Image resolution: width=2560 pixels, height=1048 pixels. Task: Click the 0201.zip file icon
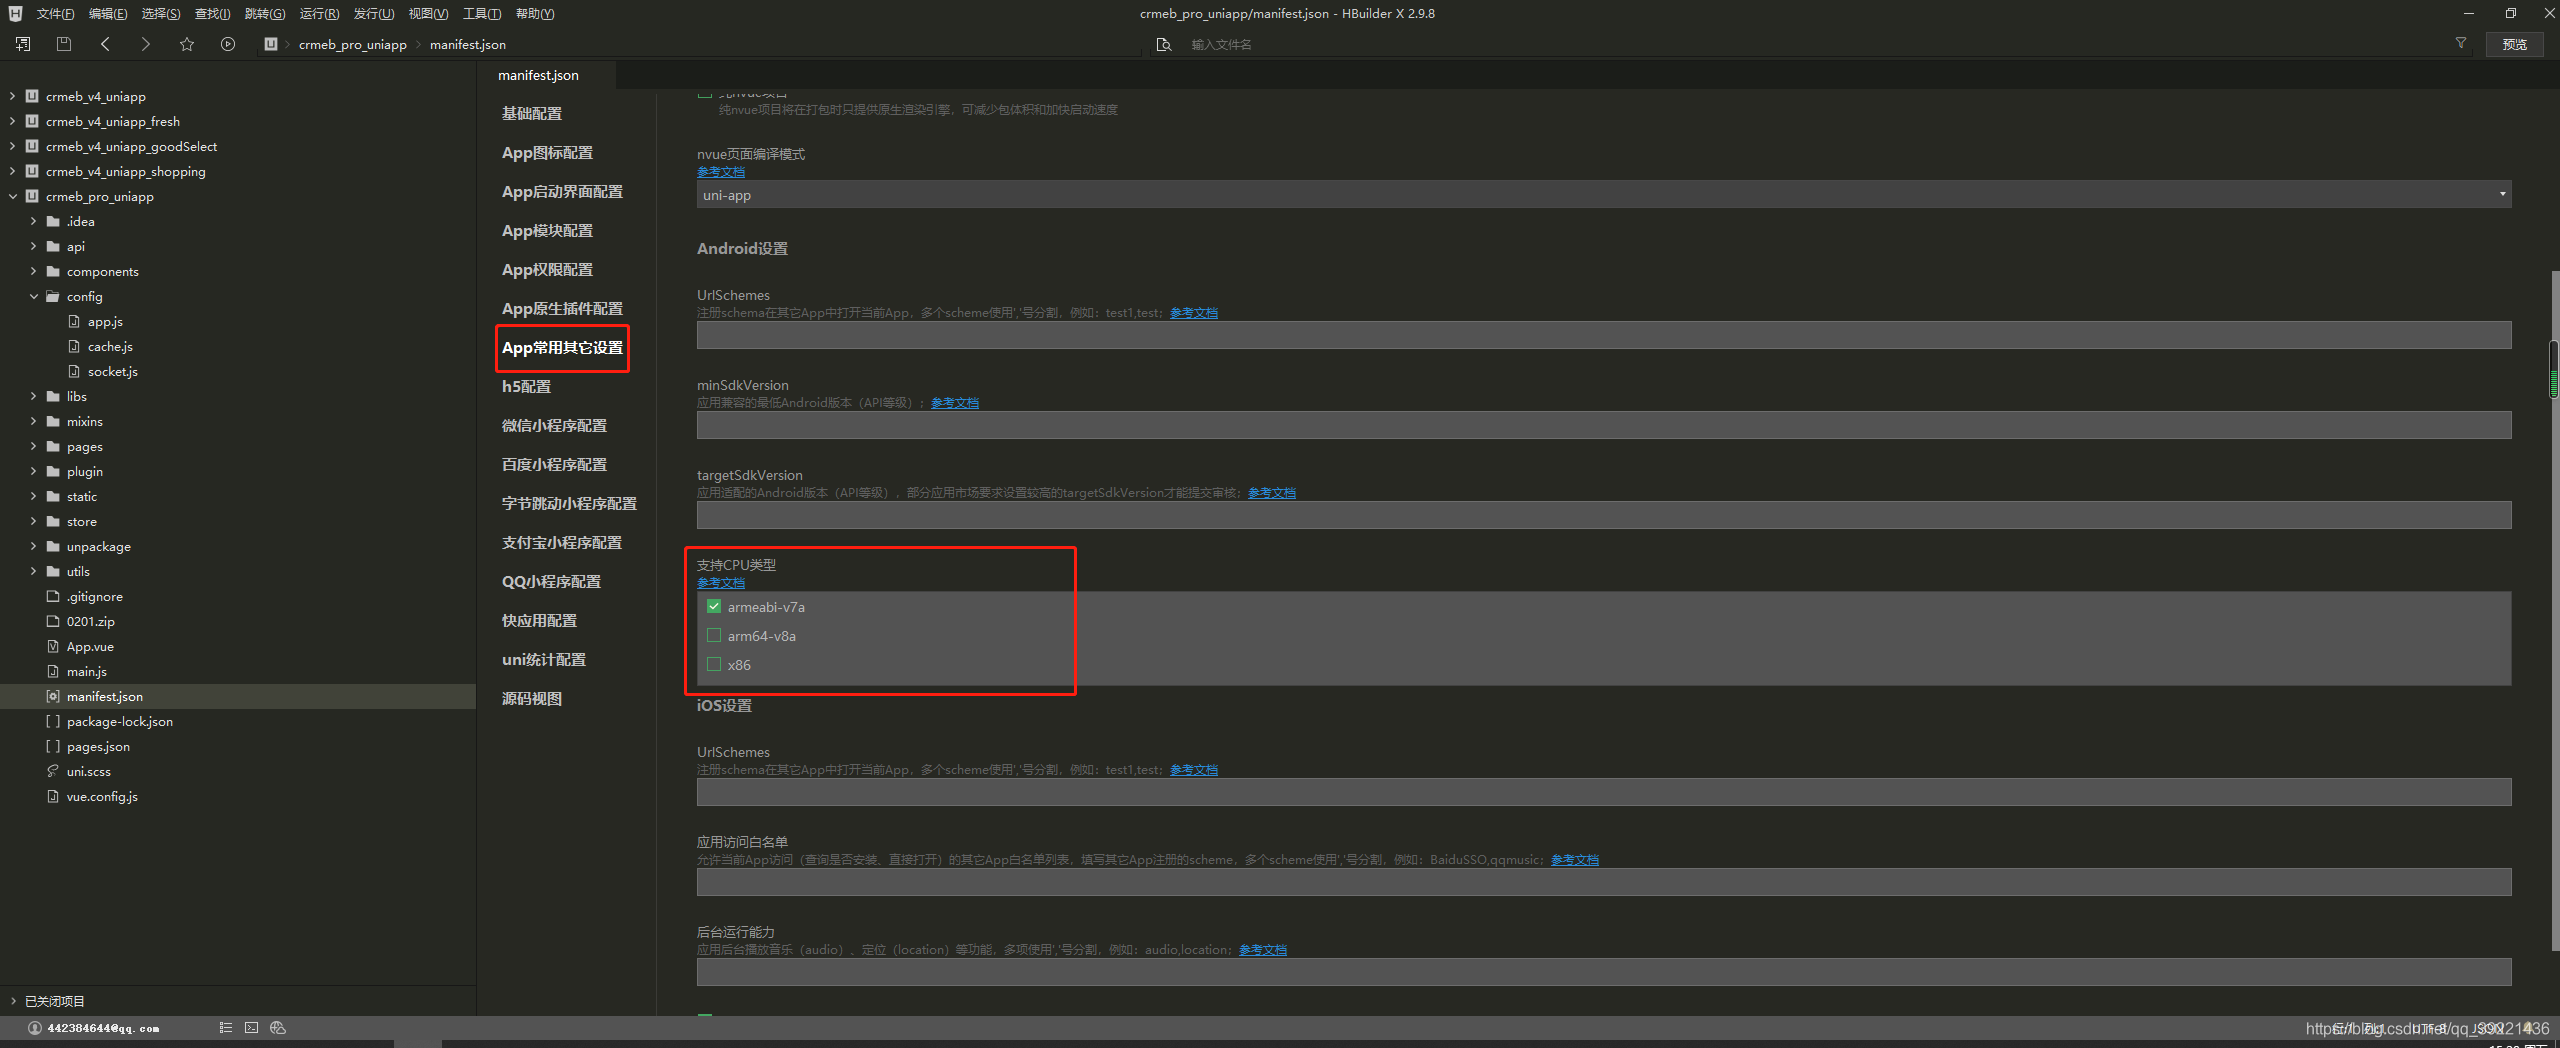[x=53, y=621]
